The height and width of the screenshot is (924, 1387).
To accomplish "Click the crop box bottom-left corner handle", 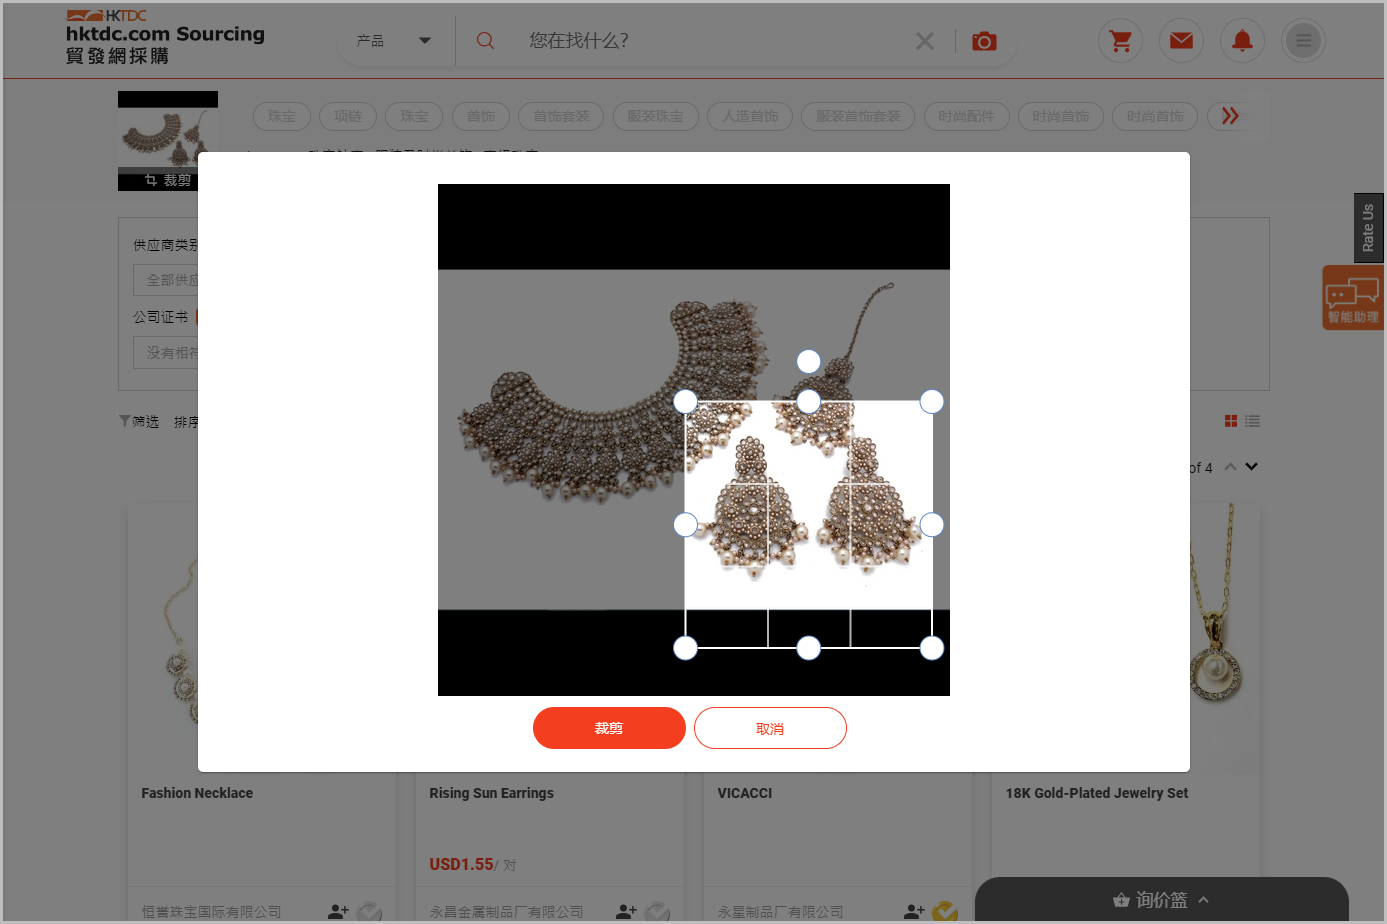I will [x=685, y=648].
